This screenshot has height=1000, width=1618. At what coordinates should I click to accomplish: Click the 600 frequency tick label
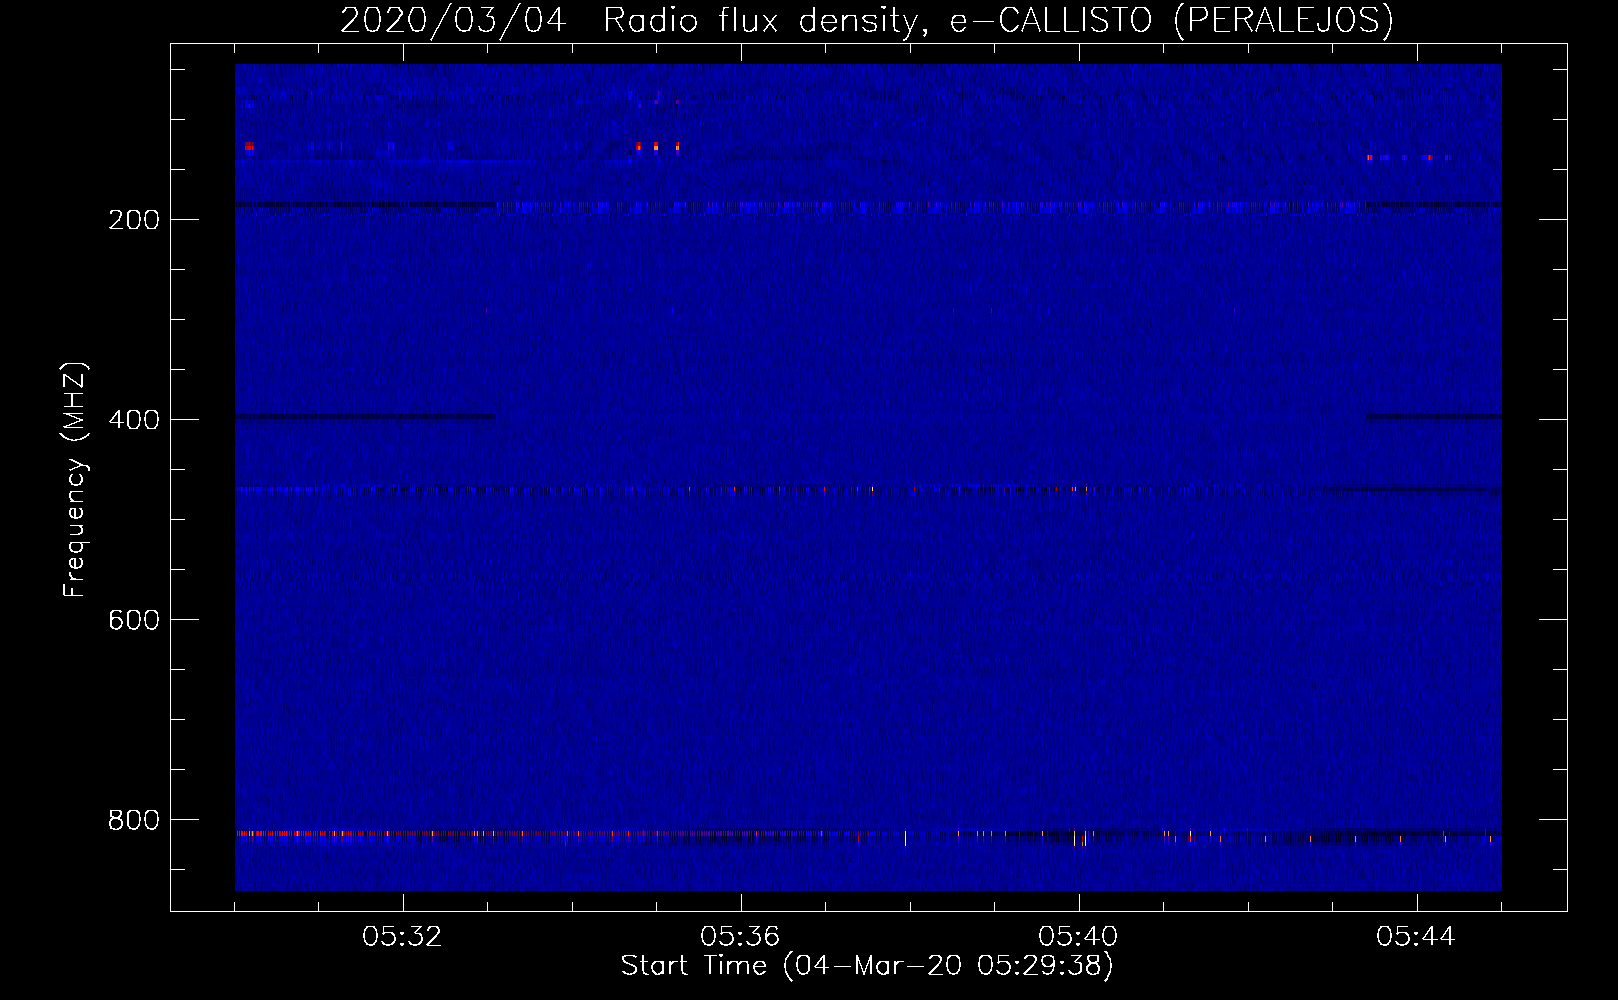point(133,620)
